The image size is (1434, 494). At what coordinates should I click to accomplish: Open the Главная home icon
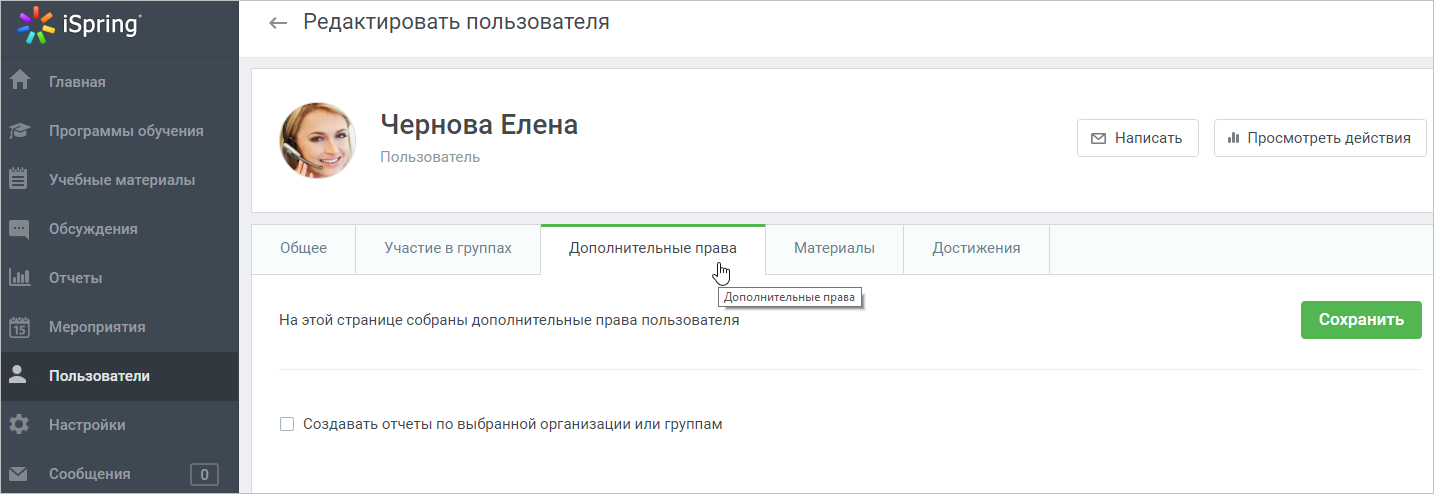pyautogui.click(x=19, y=81)
